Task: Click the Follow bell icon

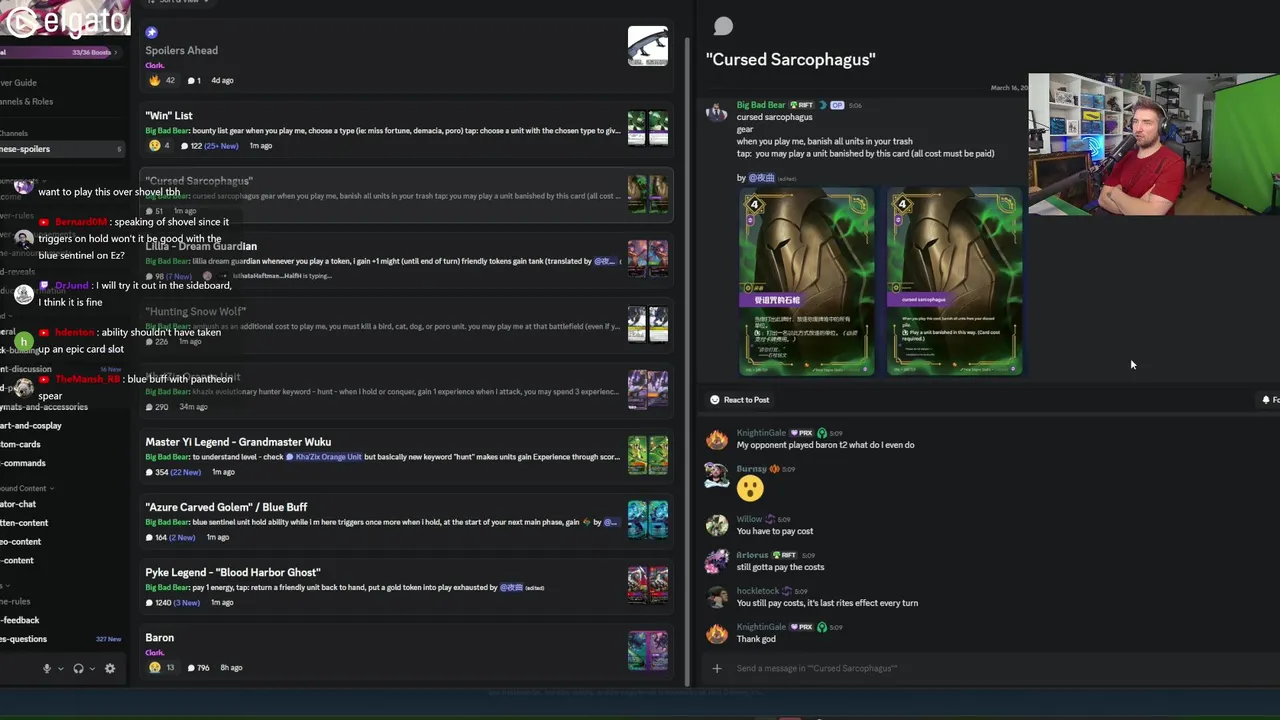Action: 1266,400
